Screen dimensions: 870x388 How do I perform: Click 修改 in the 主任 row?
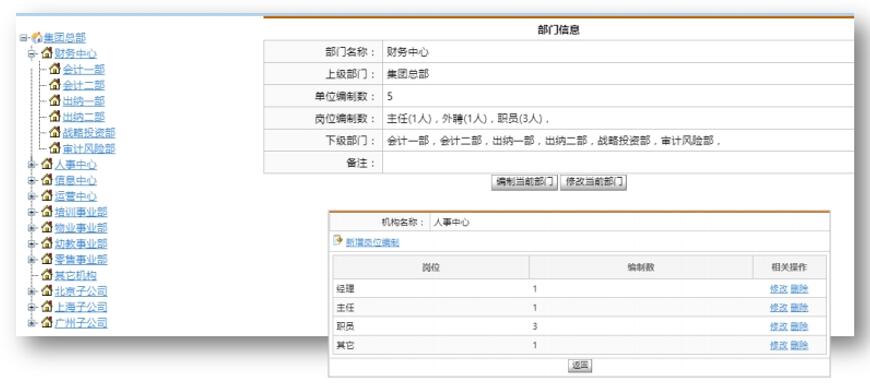[778, 308]
